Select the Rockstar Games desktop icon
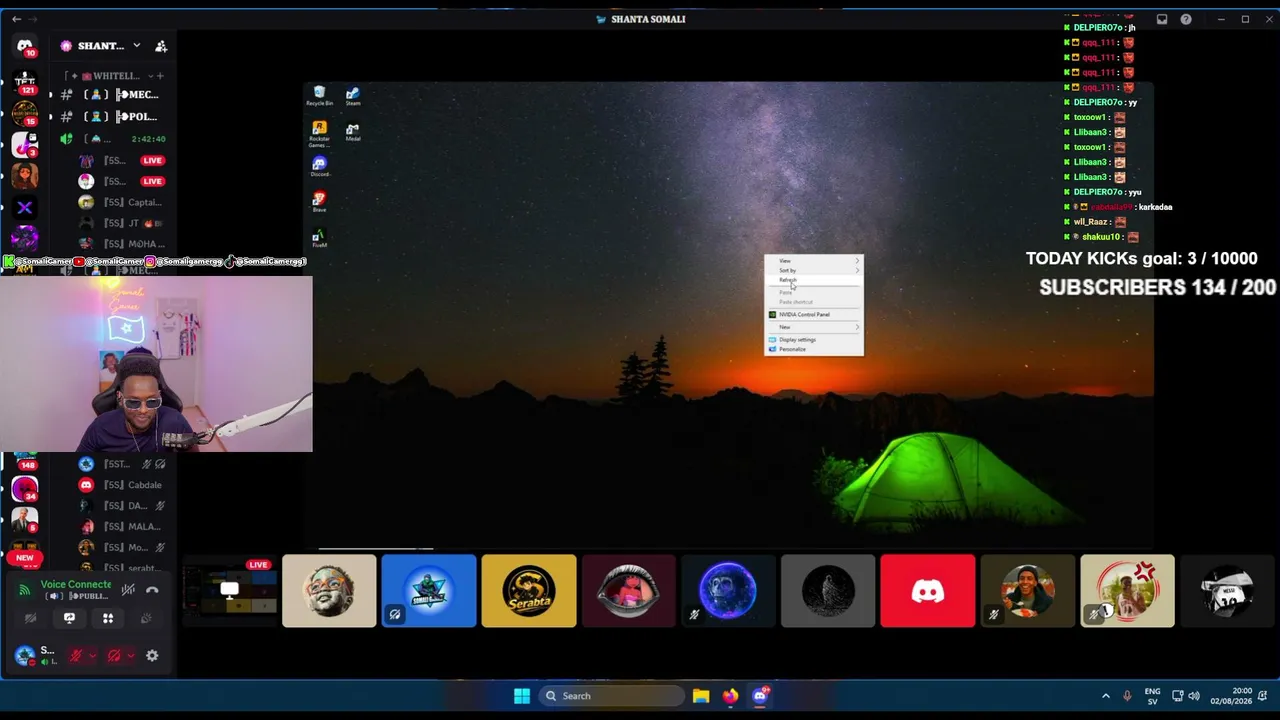 tap(319, 133)
